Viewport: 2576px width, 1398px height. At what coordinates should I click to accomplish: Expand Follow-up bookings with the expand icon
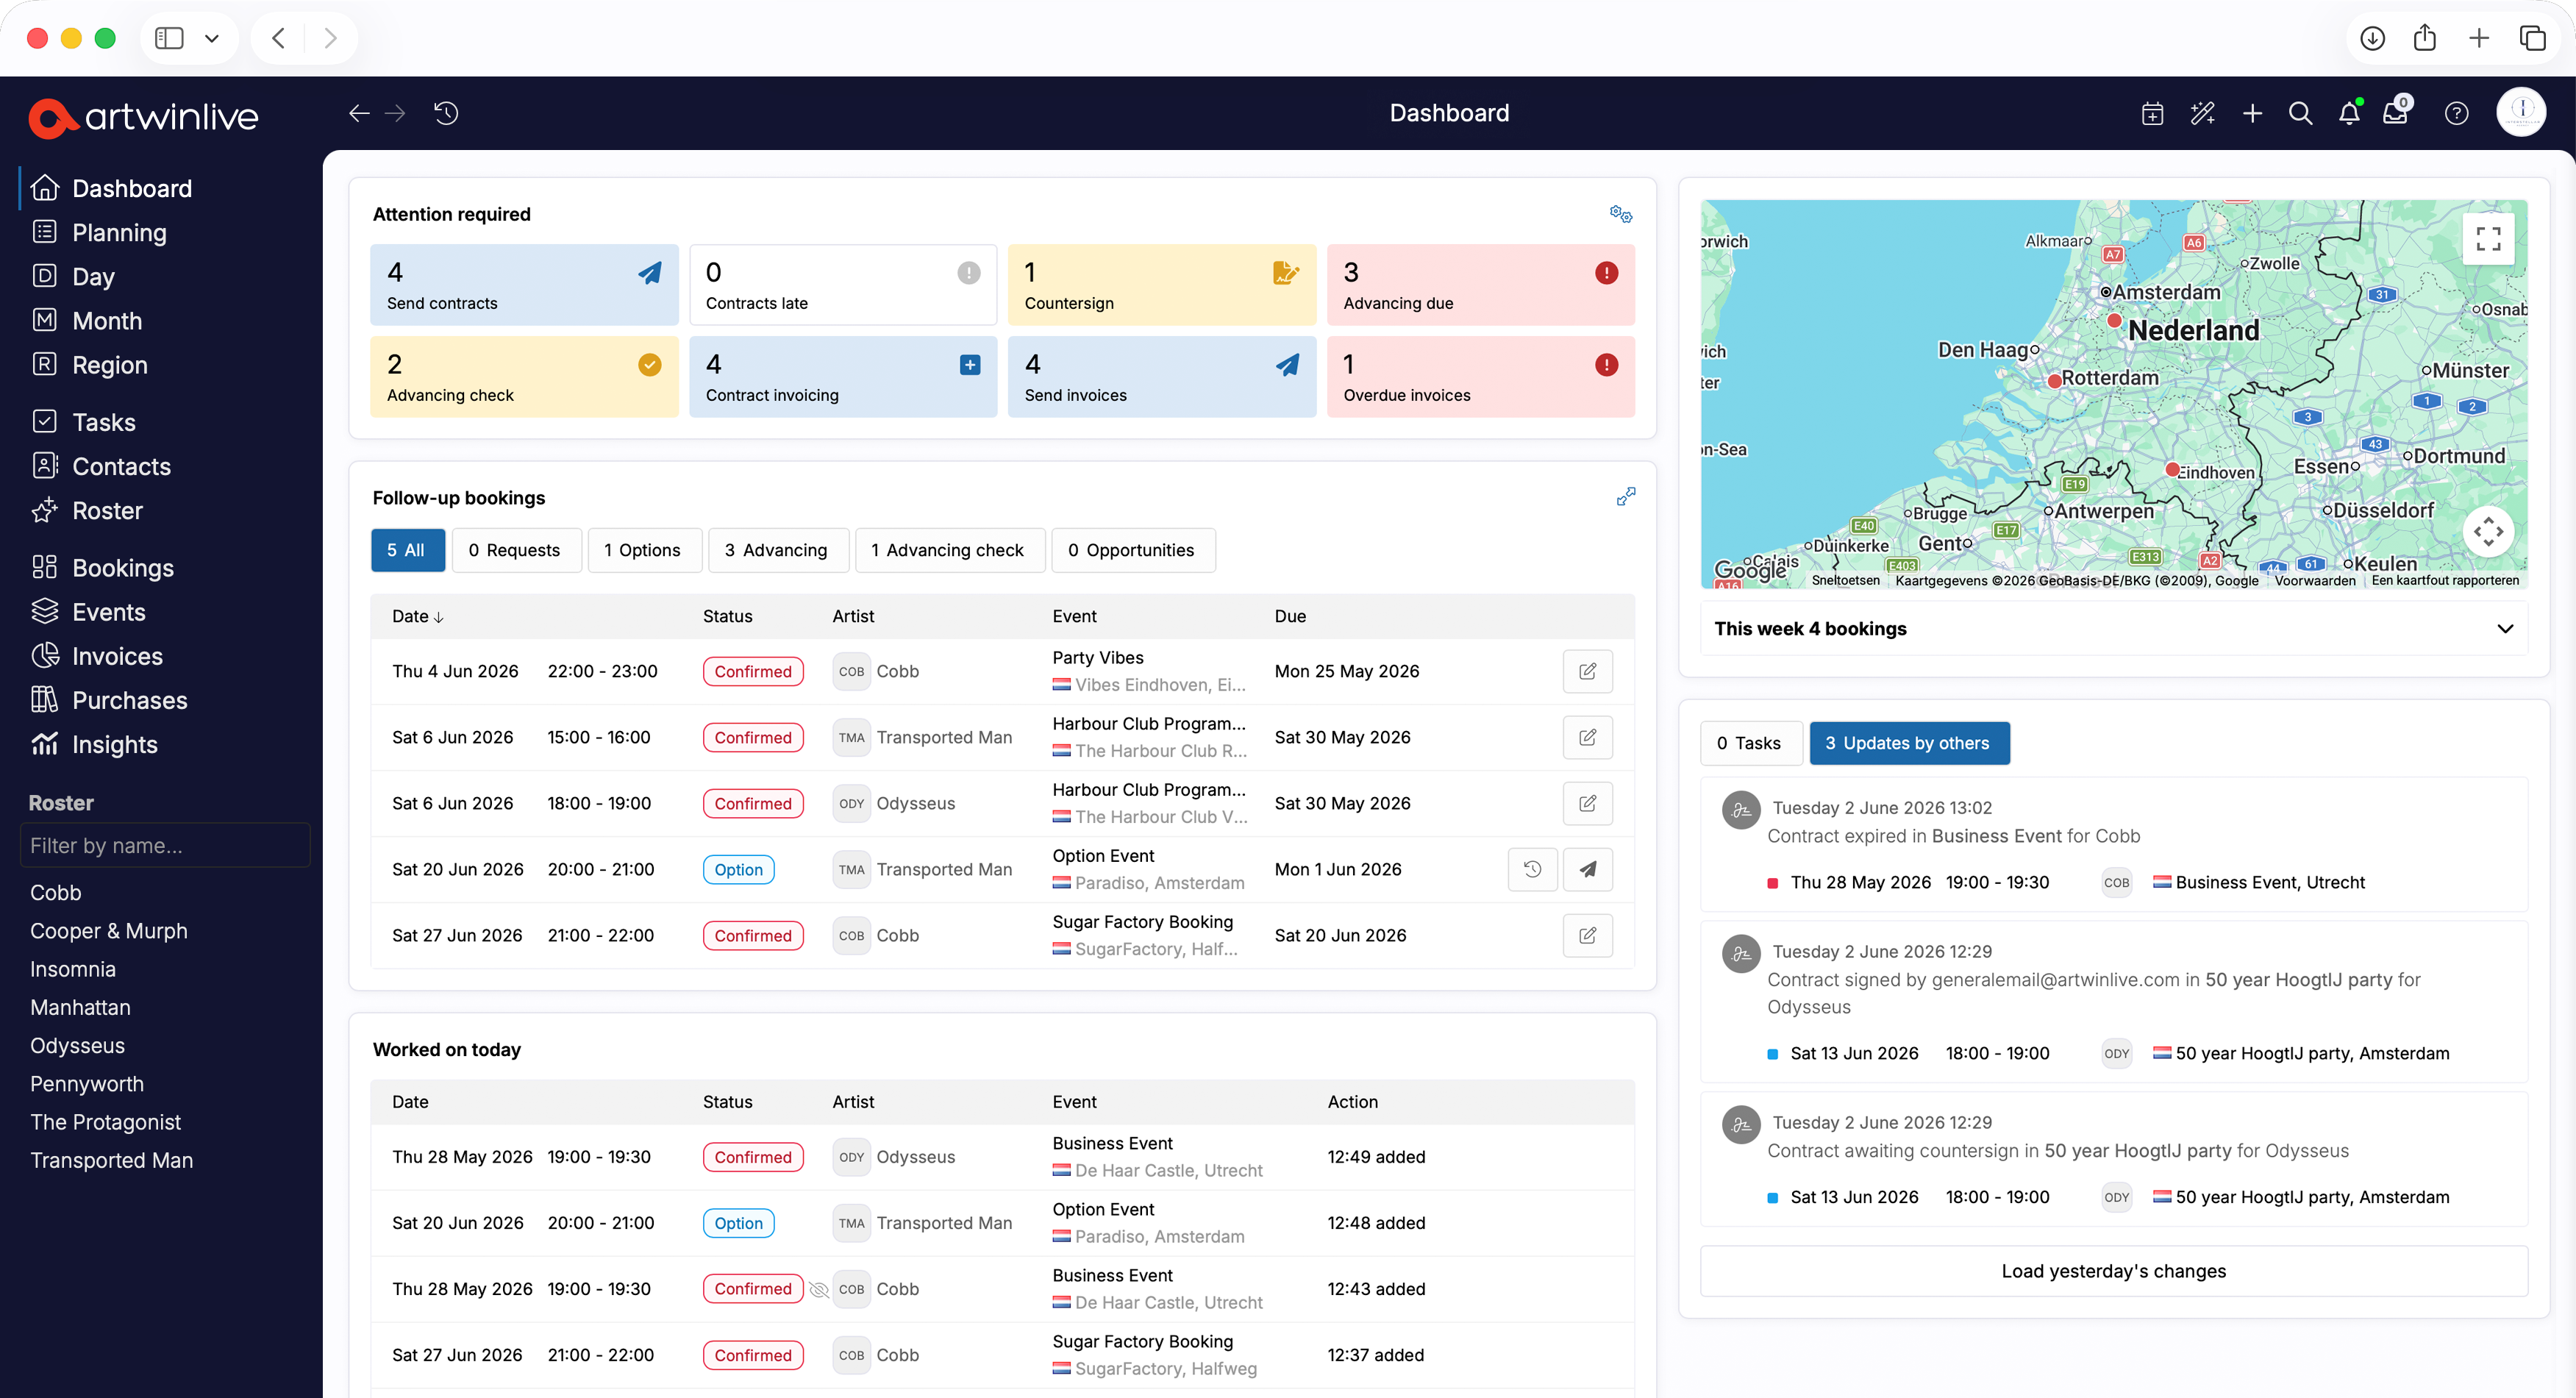pos(1626,497)
